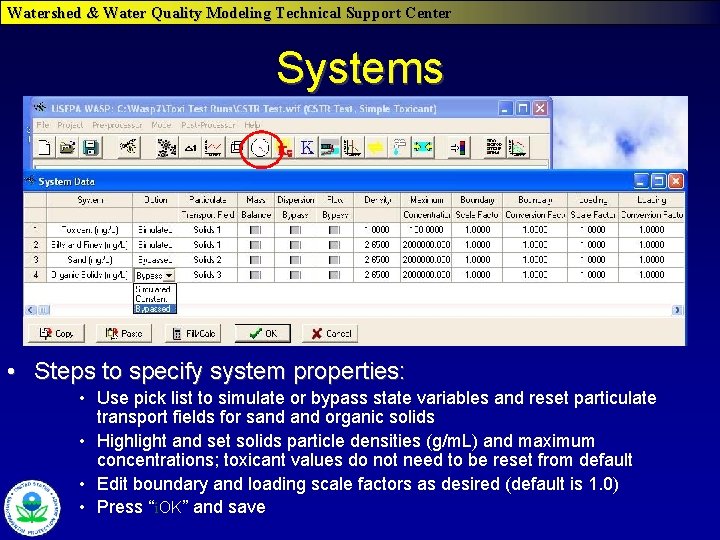Toggle Mass Balance for Sand row

tap(255, 260)
